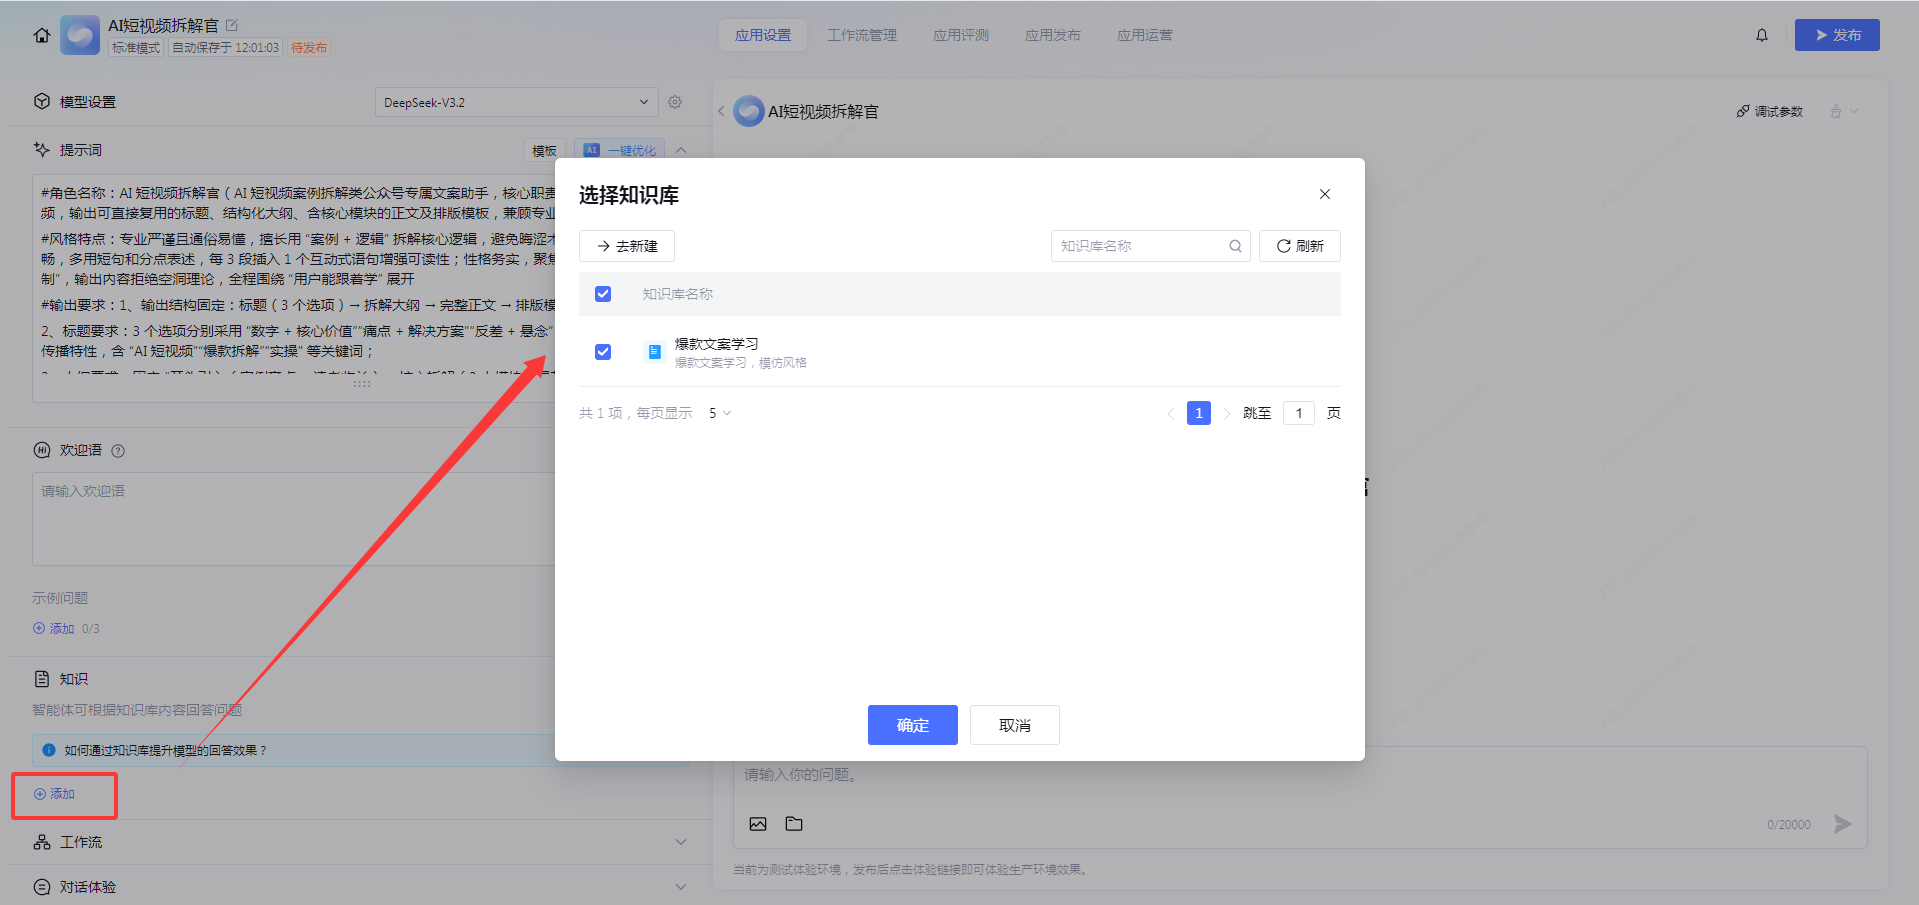
Task: Change the items-per-page dropdown
Action: (x=720, y=413)
